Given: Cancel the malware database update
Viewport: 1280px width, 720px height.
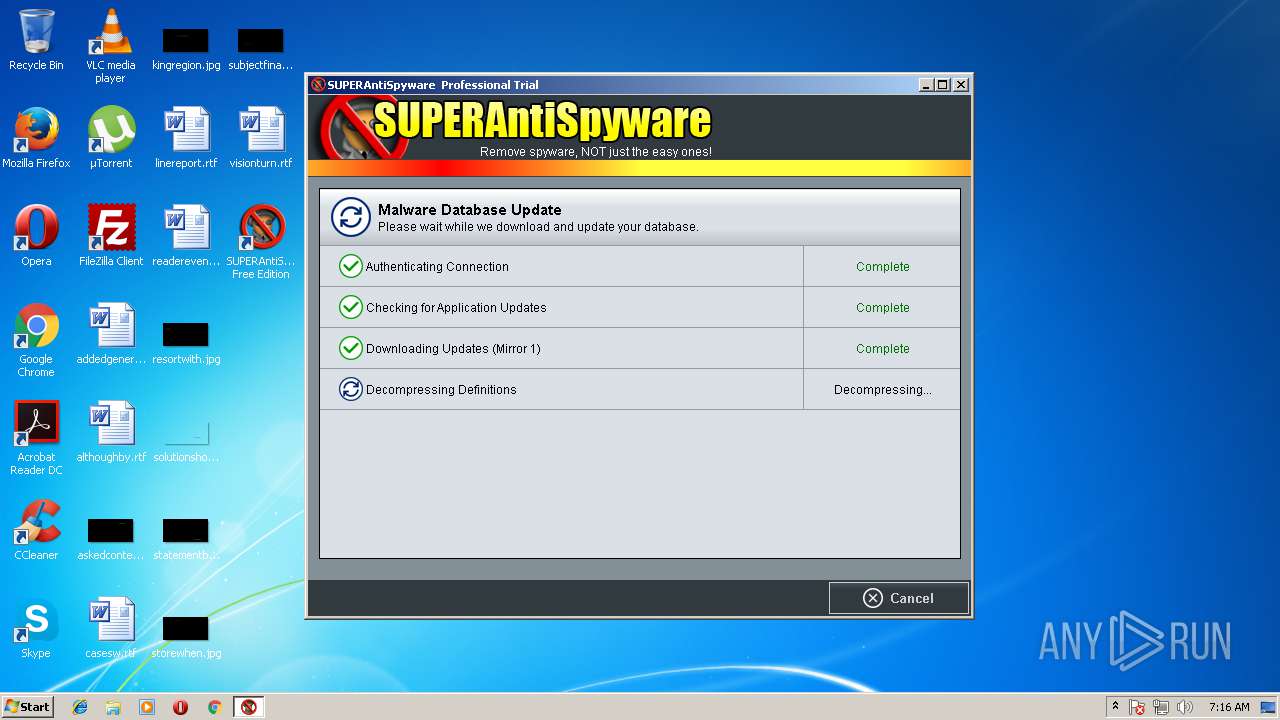Looking at the screenshot, I should (x=898, y=598).
